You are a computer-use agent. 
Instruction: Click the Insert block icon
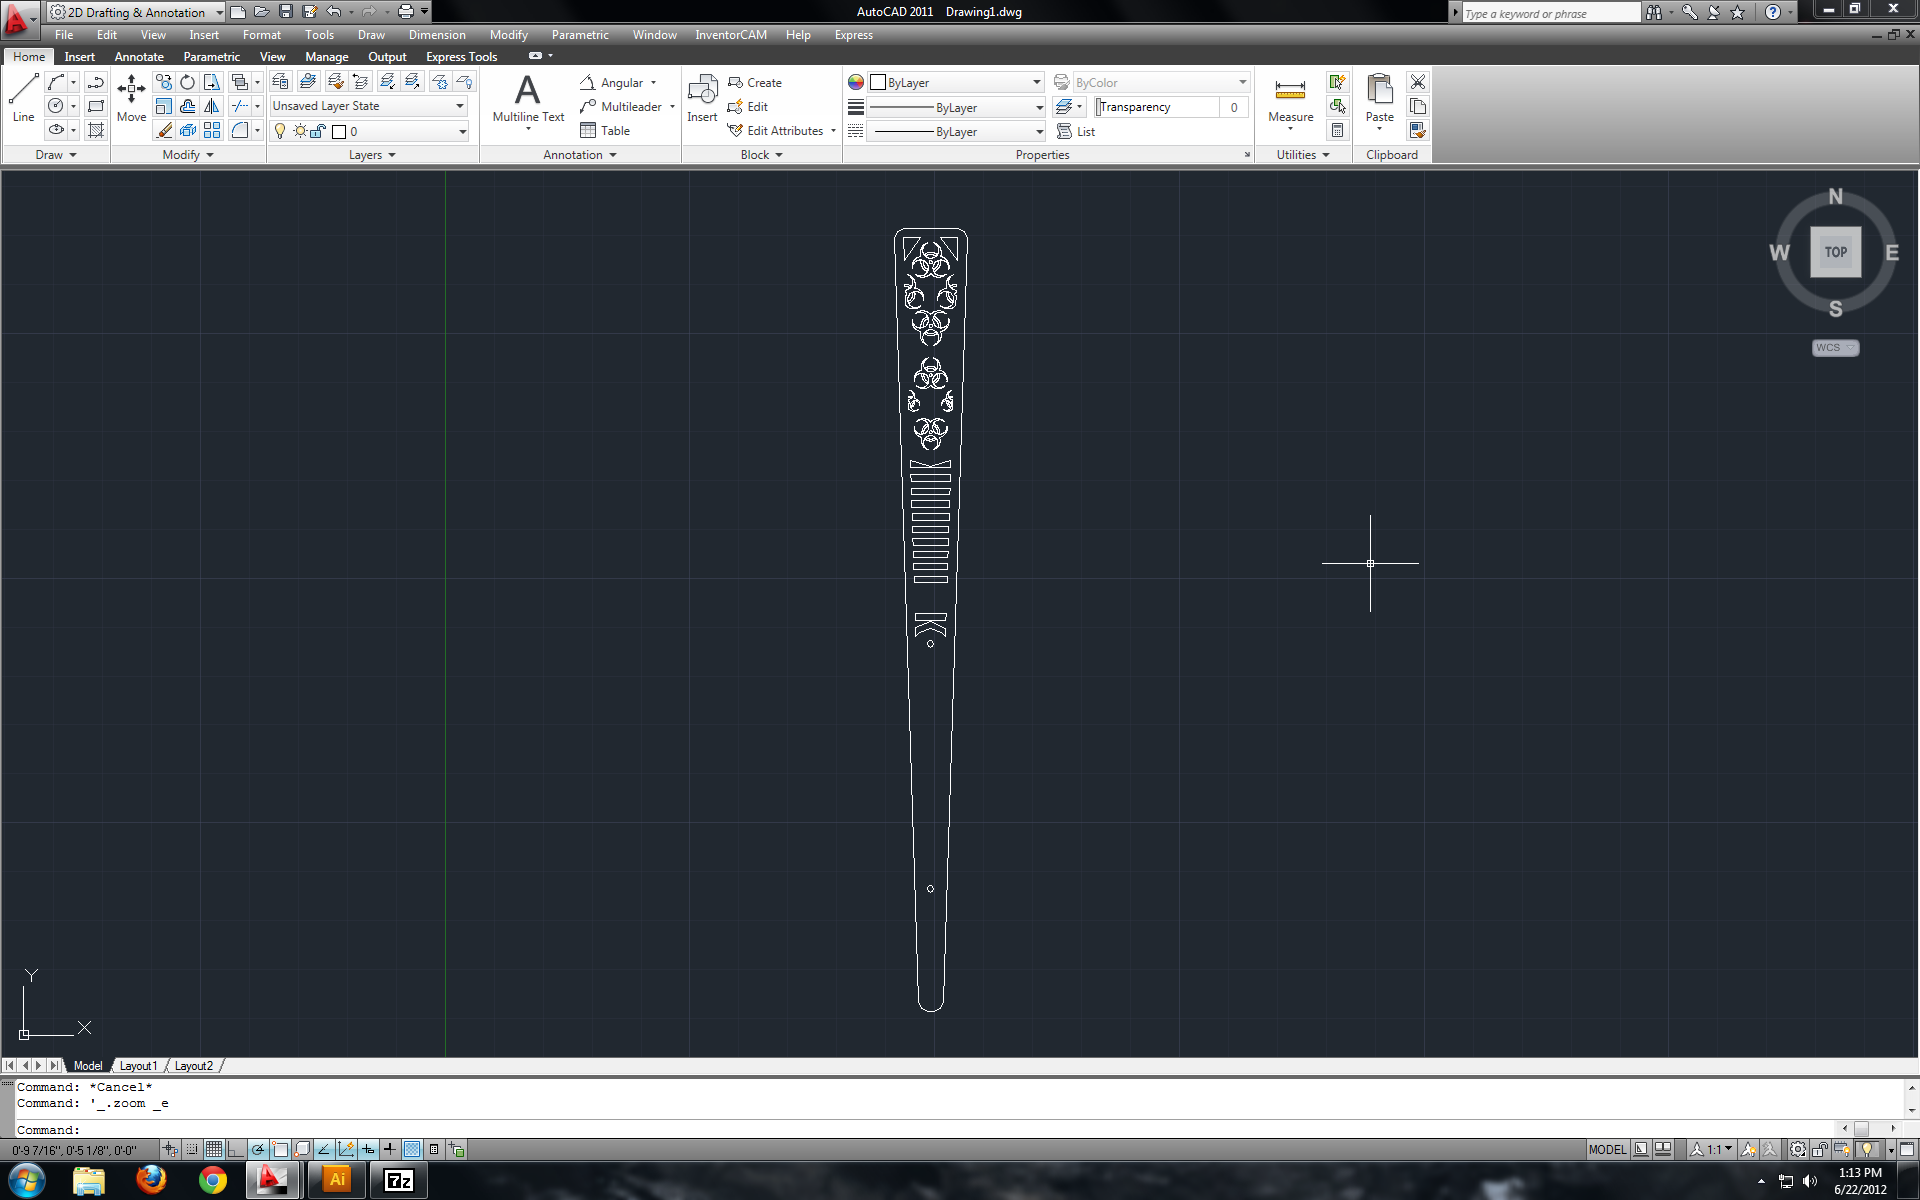(702, 97)
